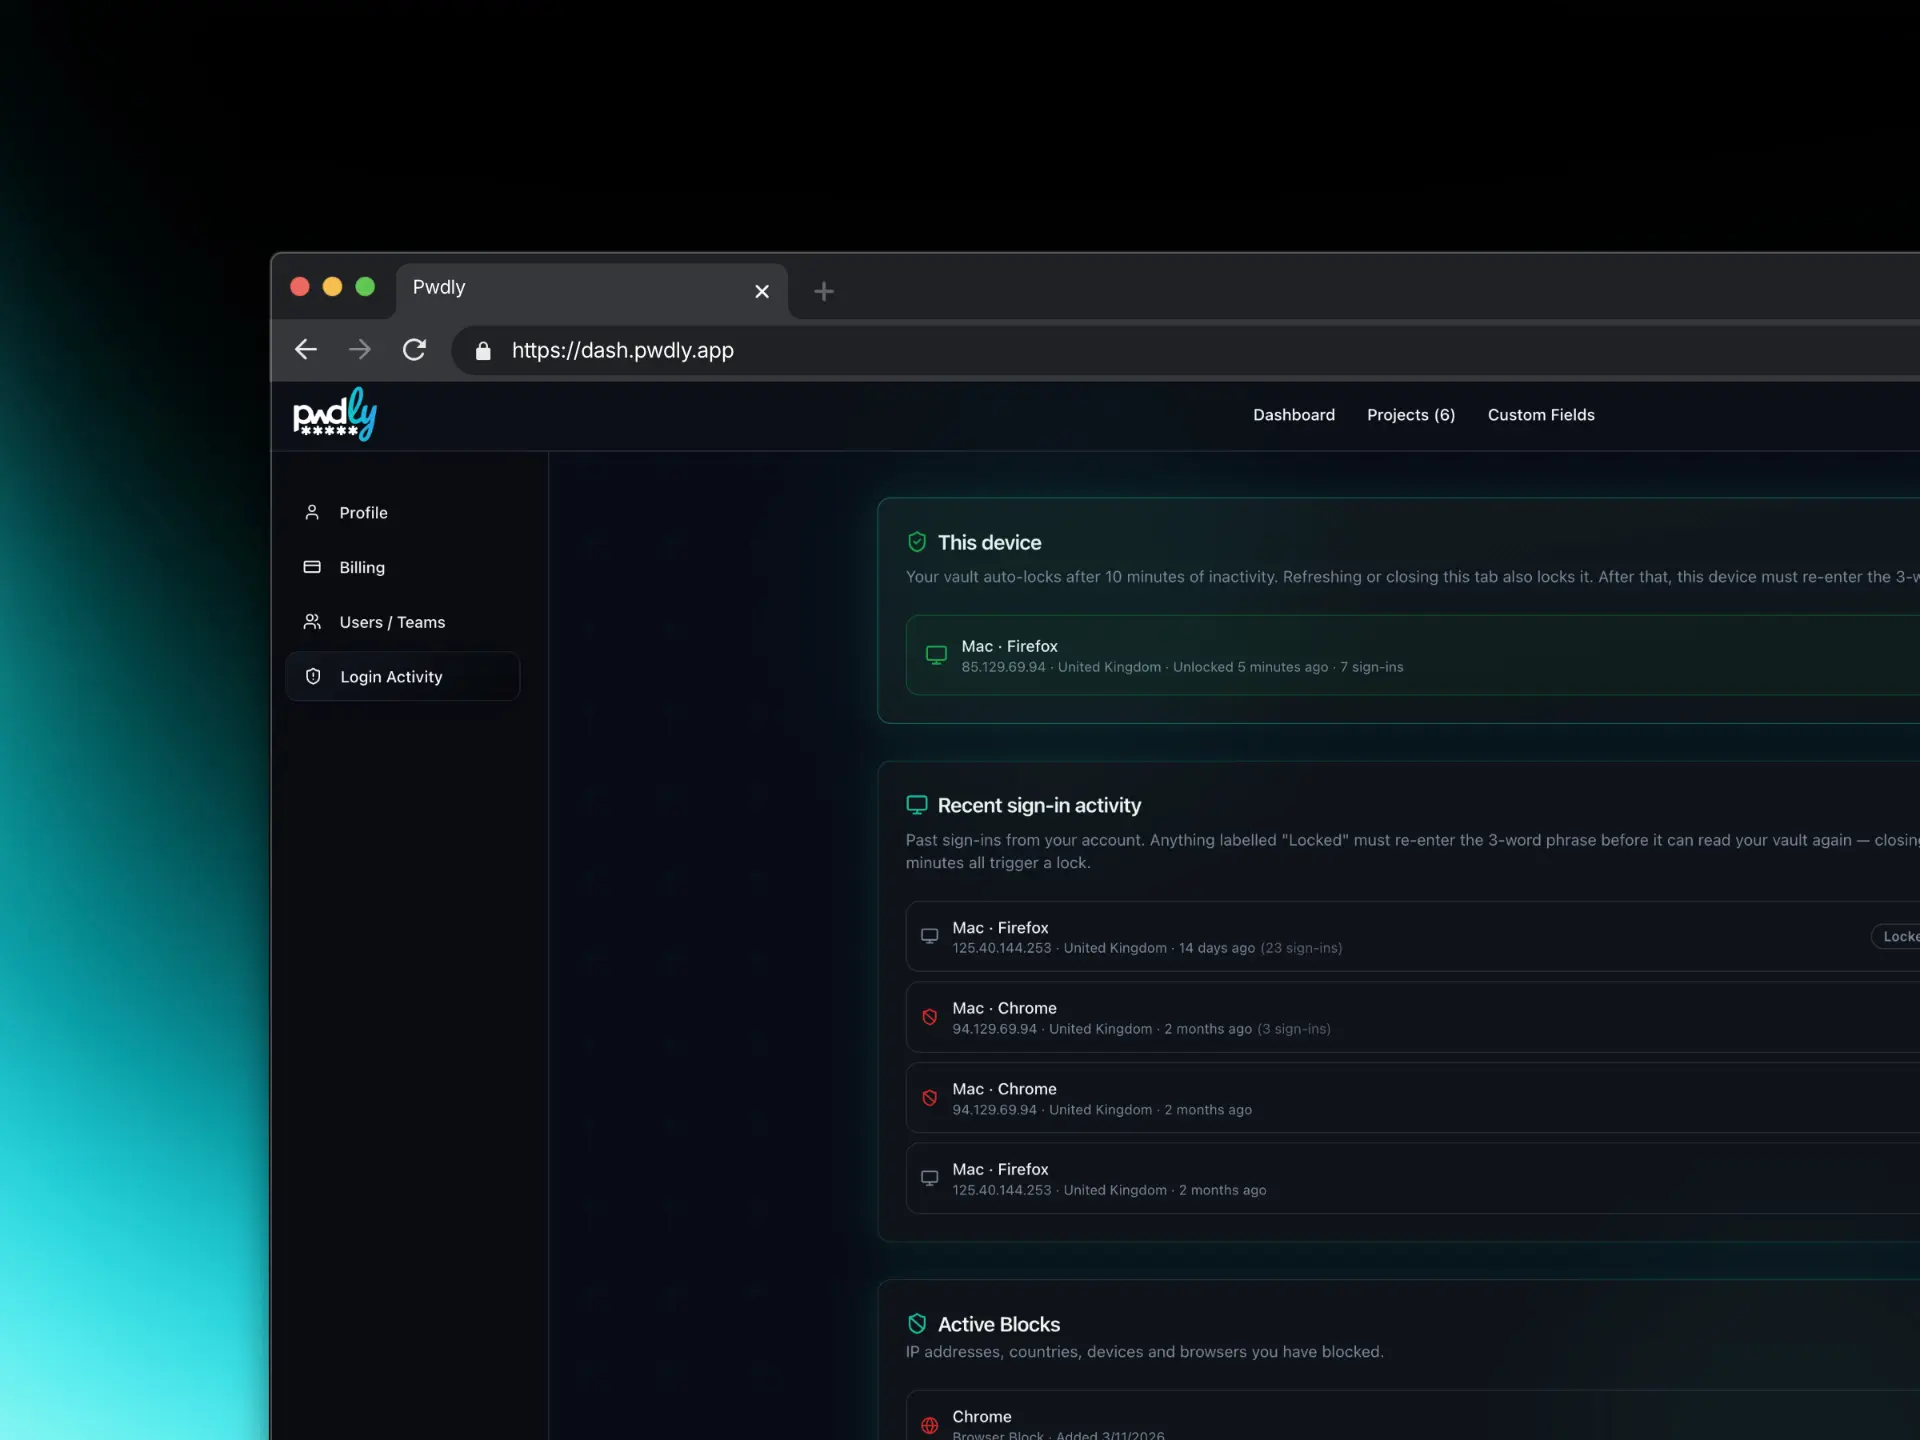The image size is (1920, 1440).
Task: Click the monitor icon in the 85.129.69.94 device row
Action: [x=936, y=655]
